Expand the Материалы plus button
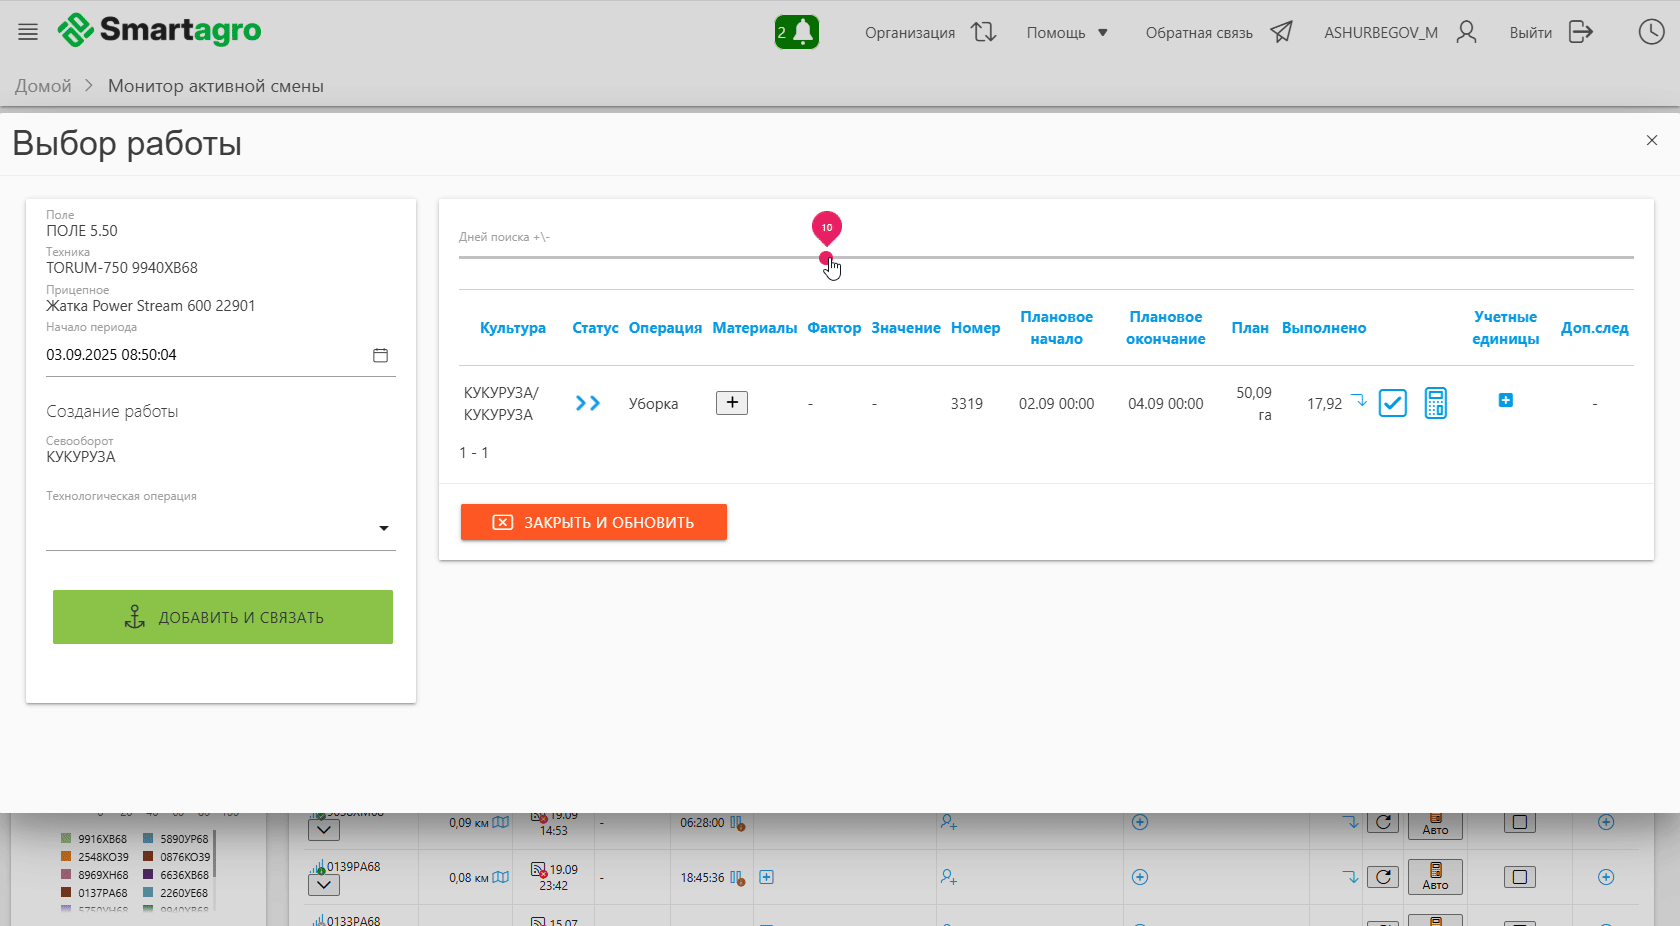This screenshot has width=1680, height=926. pyautogui.click(x=732, y=402)
